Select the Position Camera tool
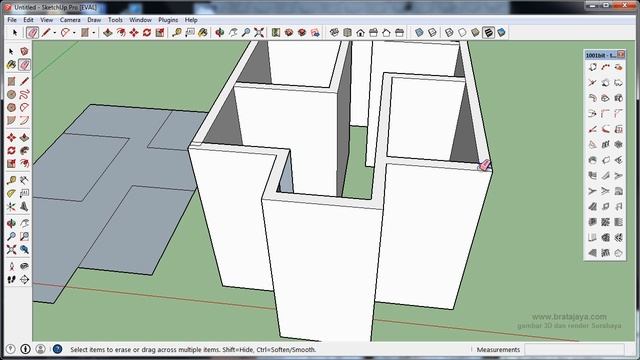 coord(11,267)
